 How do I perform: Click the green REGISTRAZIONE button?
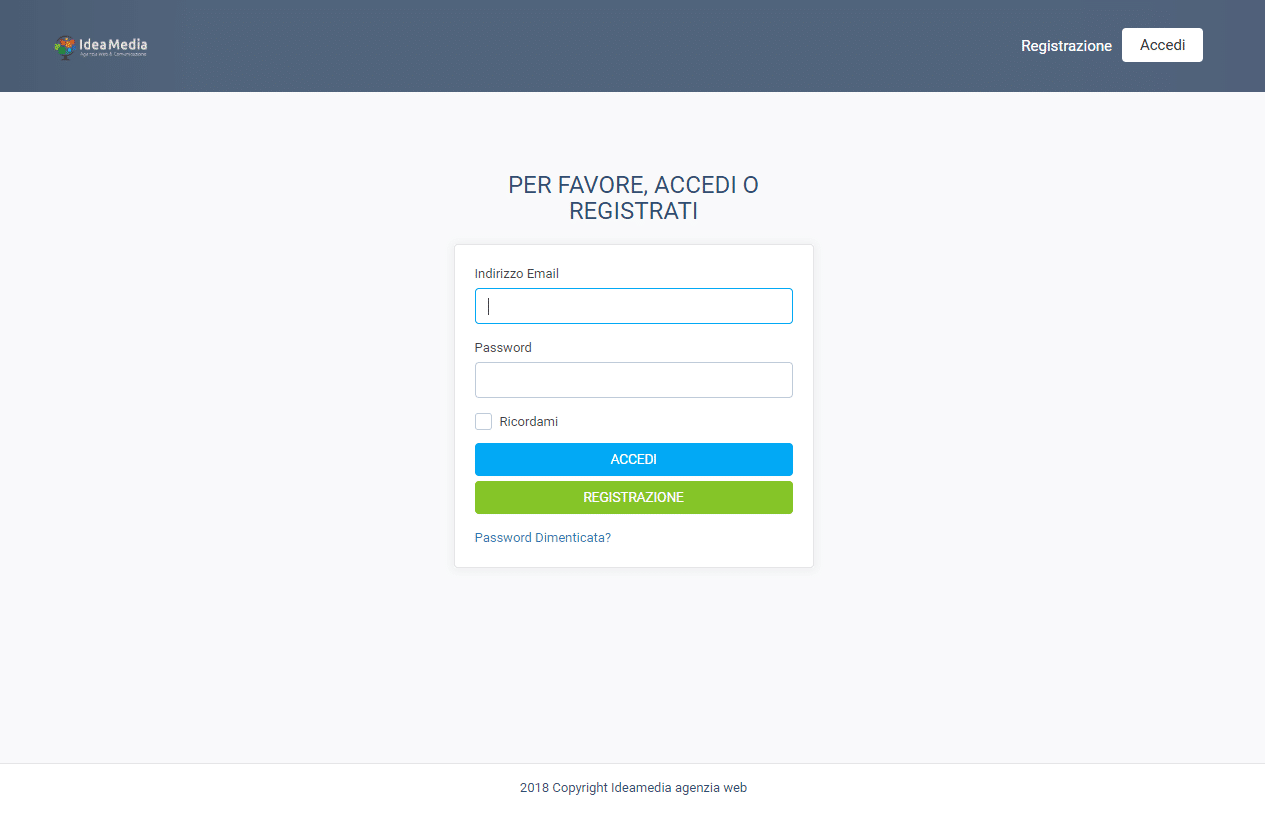point(634,497)
